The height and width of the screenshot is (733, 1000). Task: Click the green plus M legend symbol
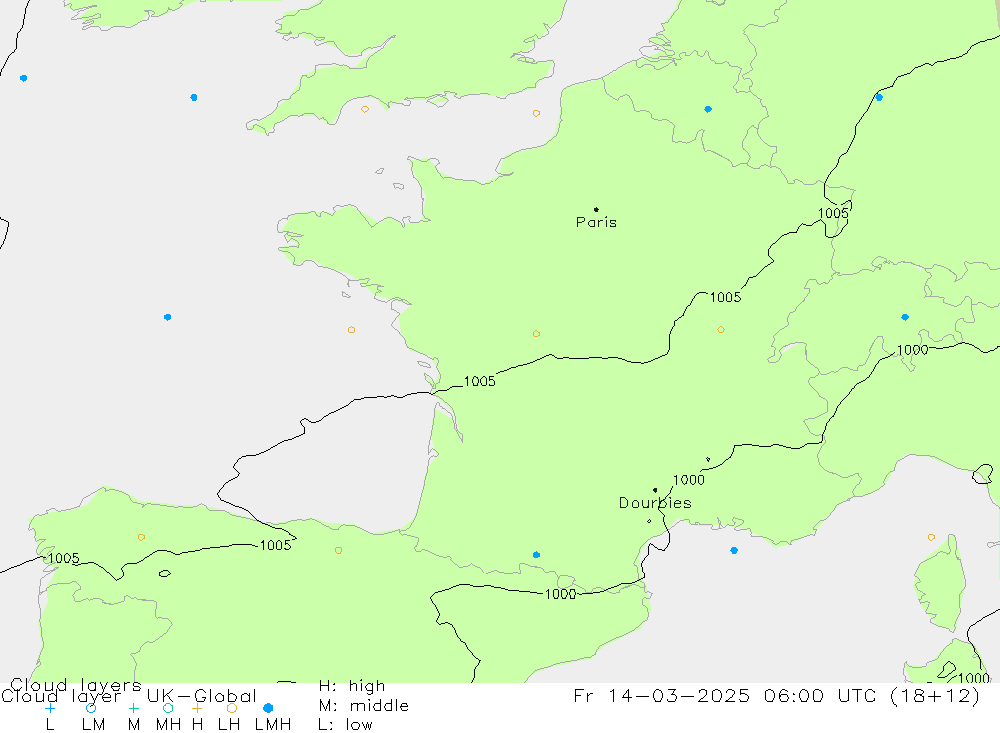click(133, 708)
